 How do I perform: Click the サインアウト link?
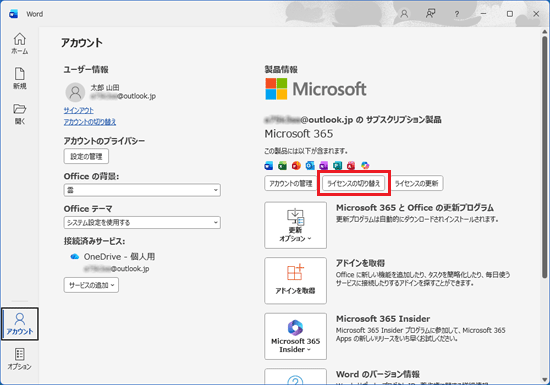coord(79,110)
